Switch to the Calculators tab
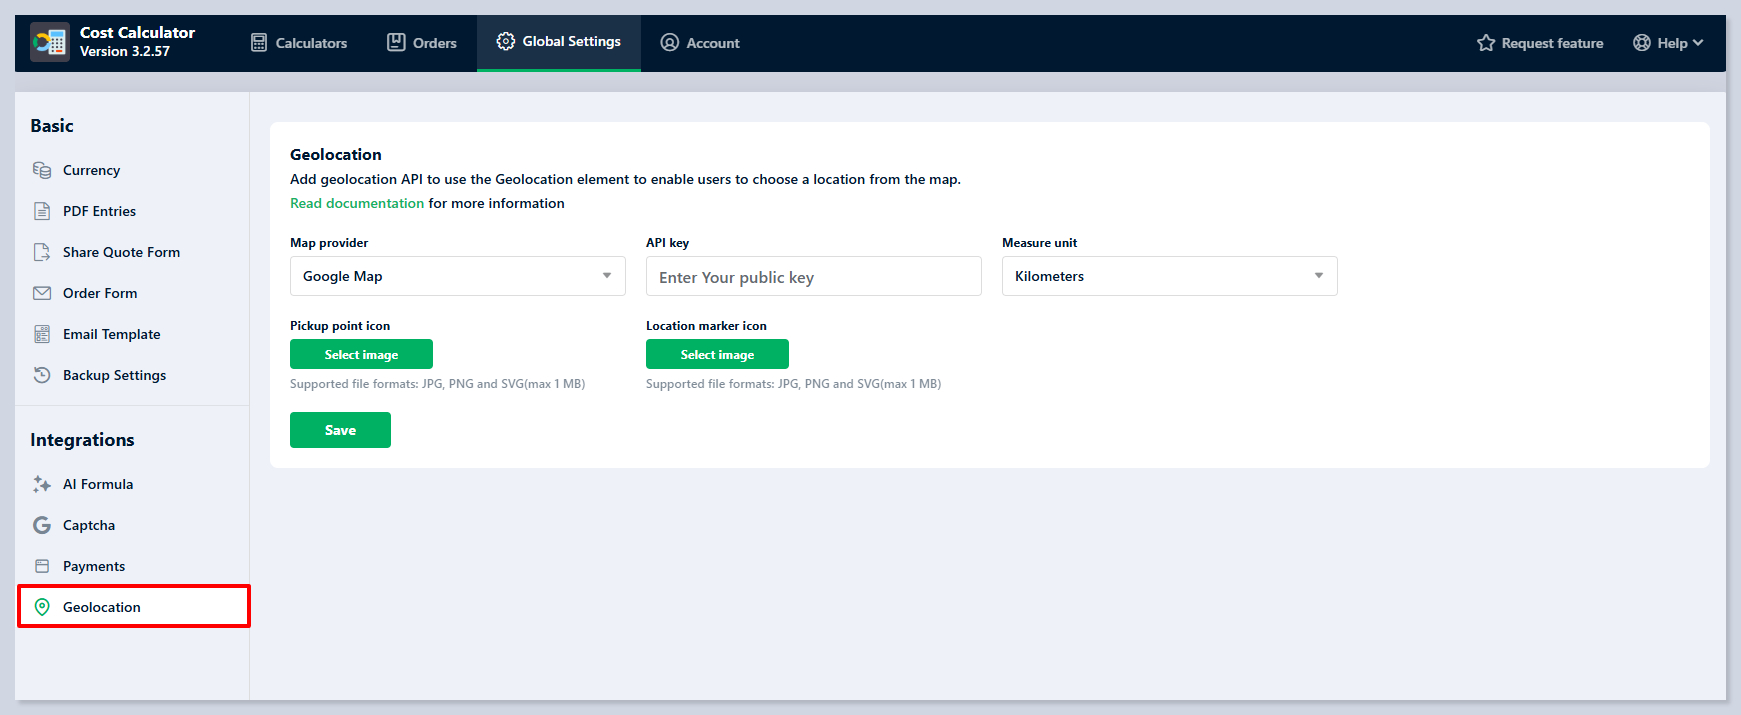 299,43
